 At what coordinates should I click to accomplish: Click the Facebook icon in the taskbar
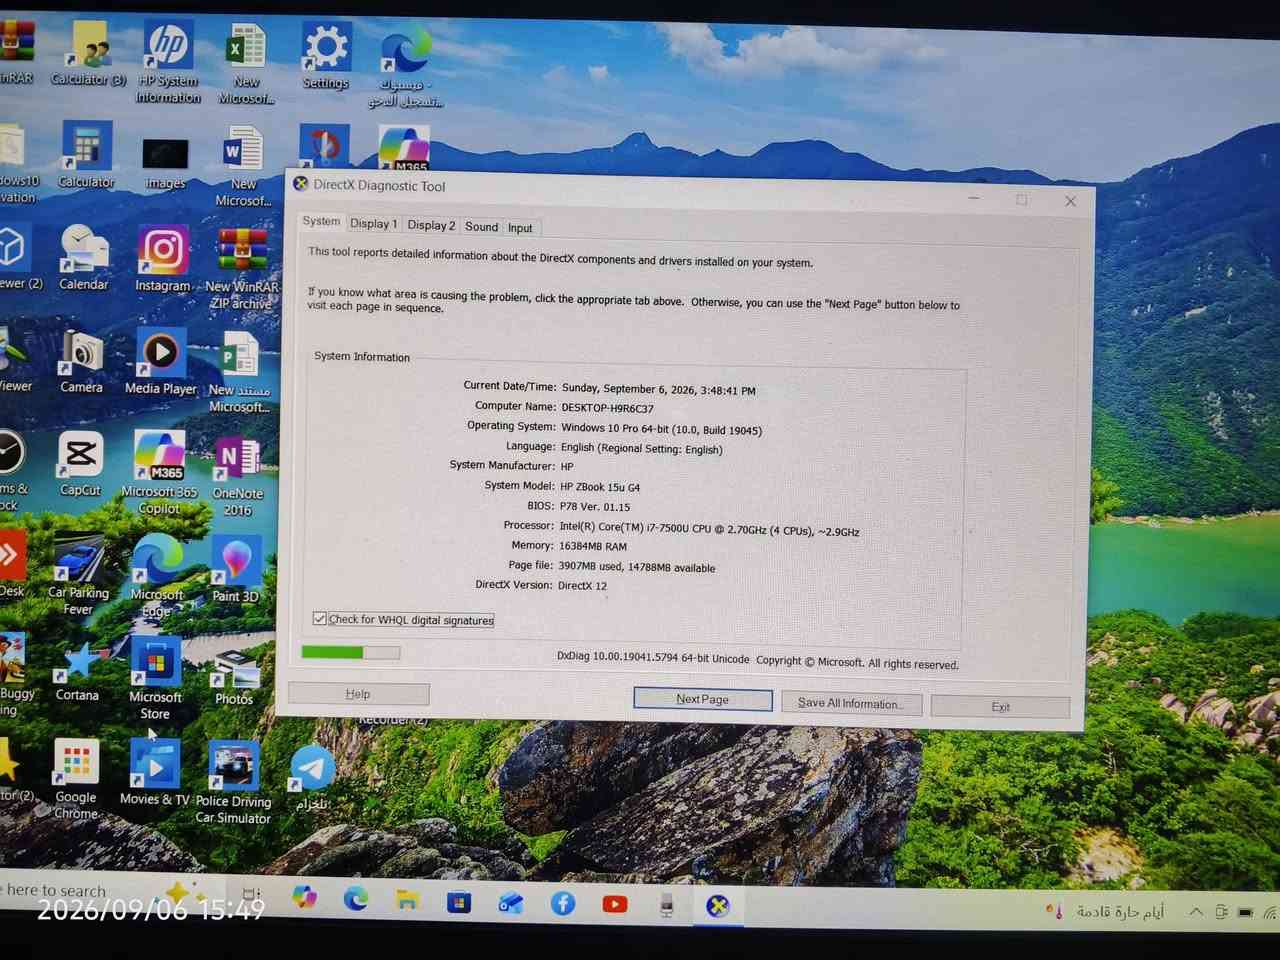point(563,904)
